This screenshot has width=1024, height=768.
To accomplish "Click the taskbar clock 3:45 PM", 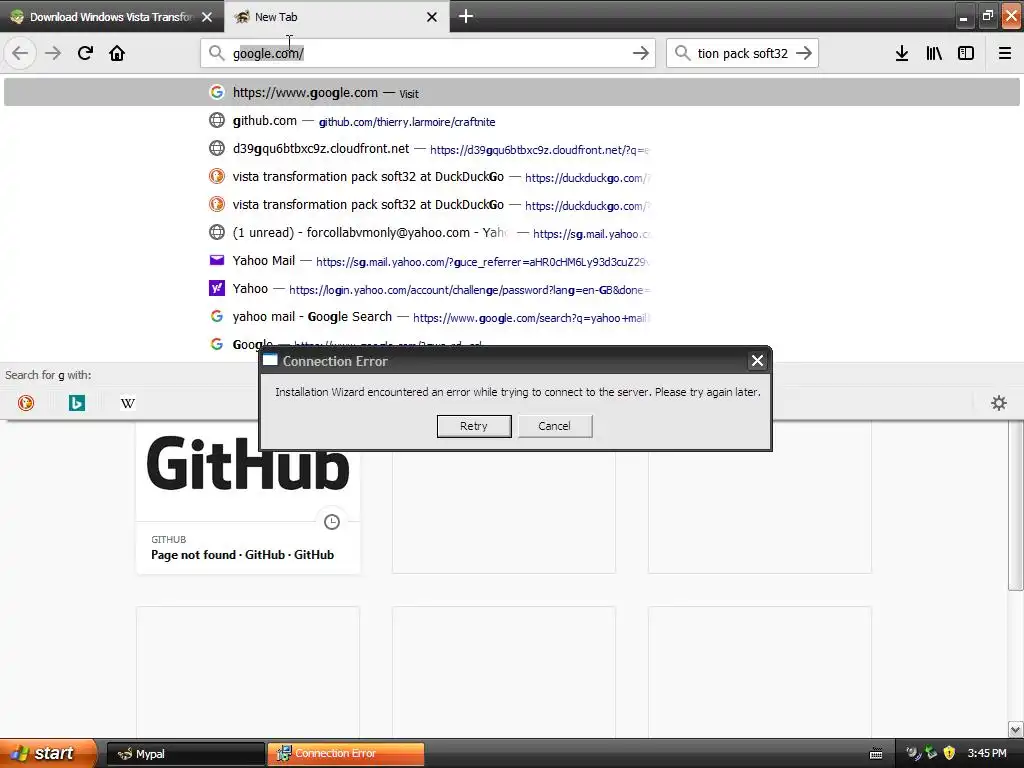I will coord(986,753).
